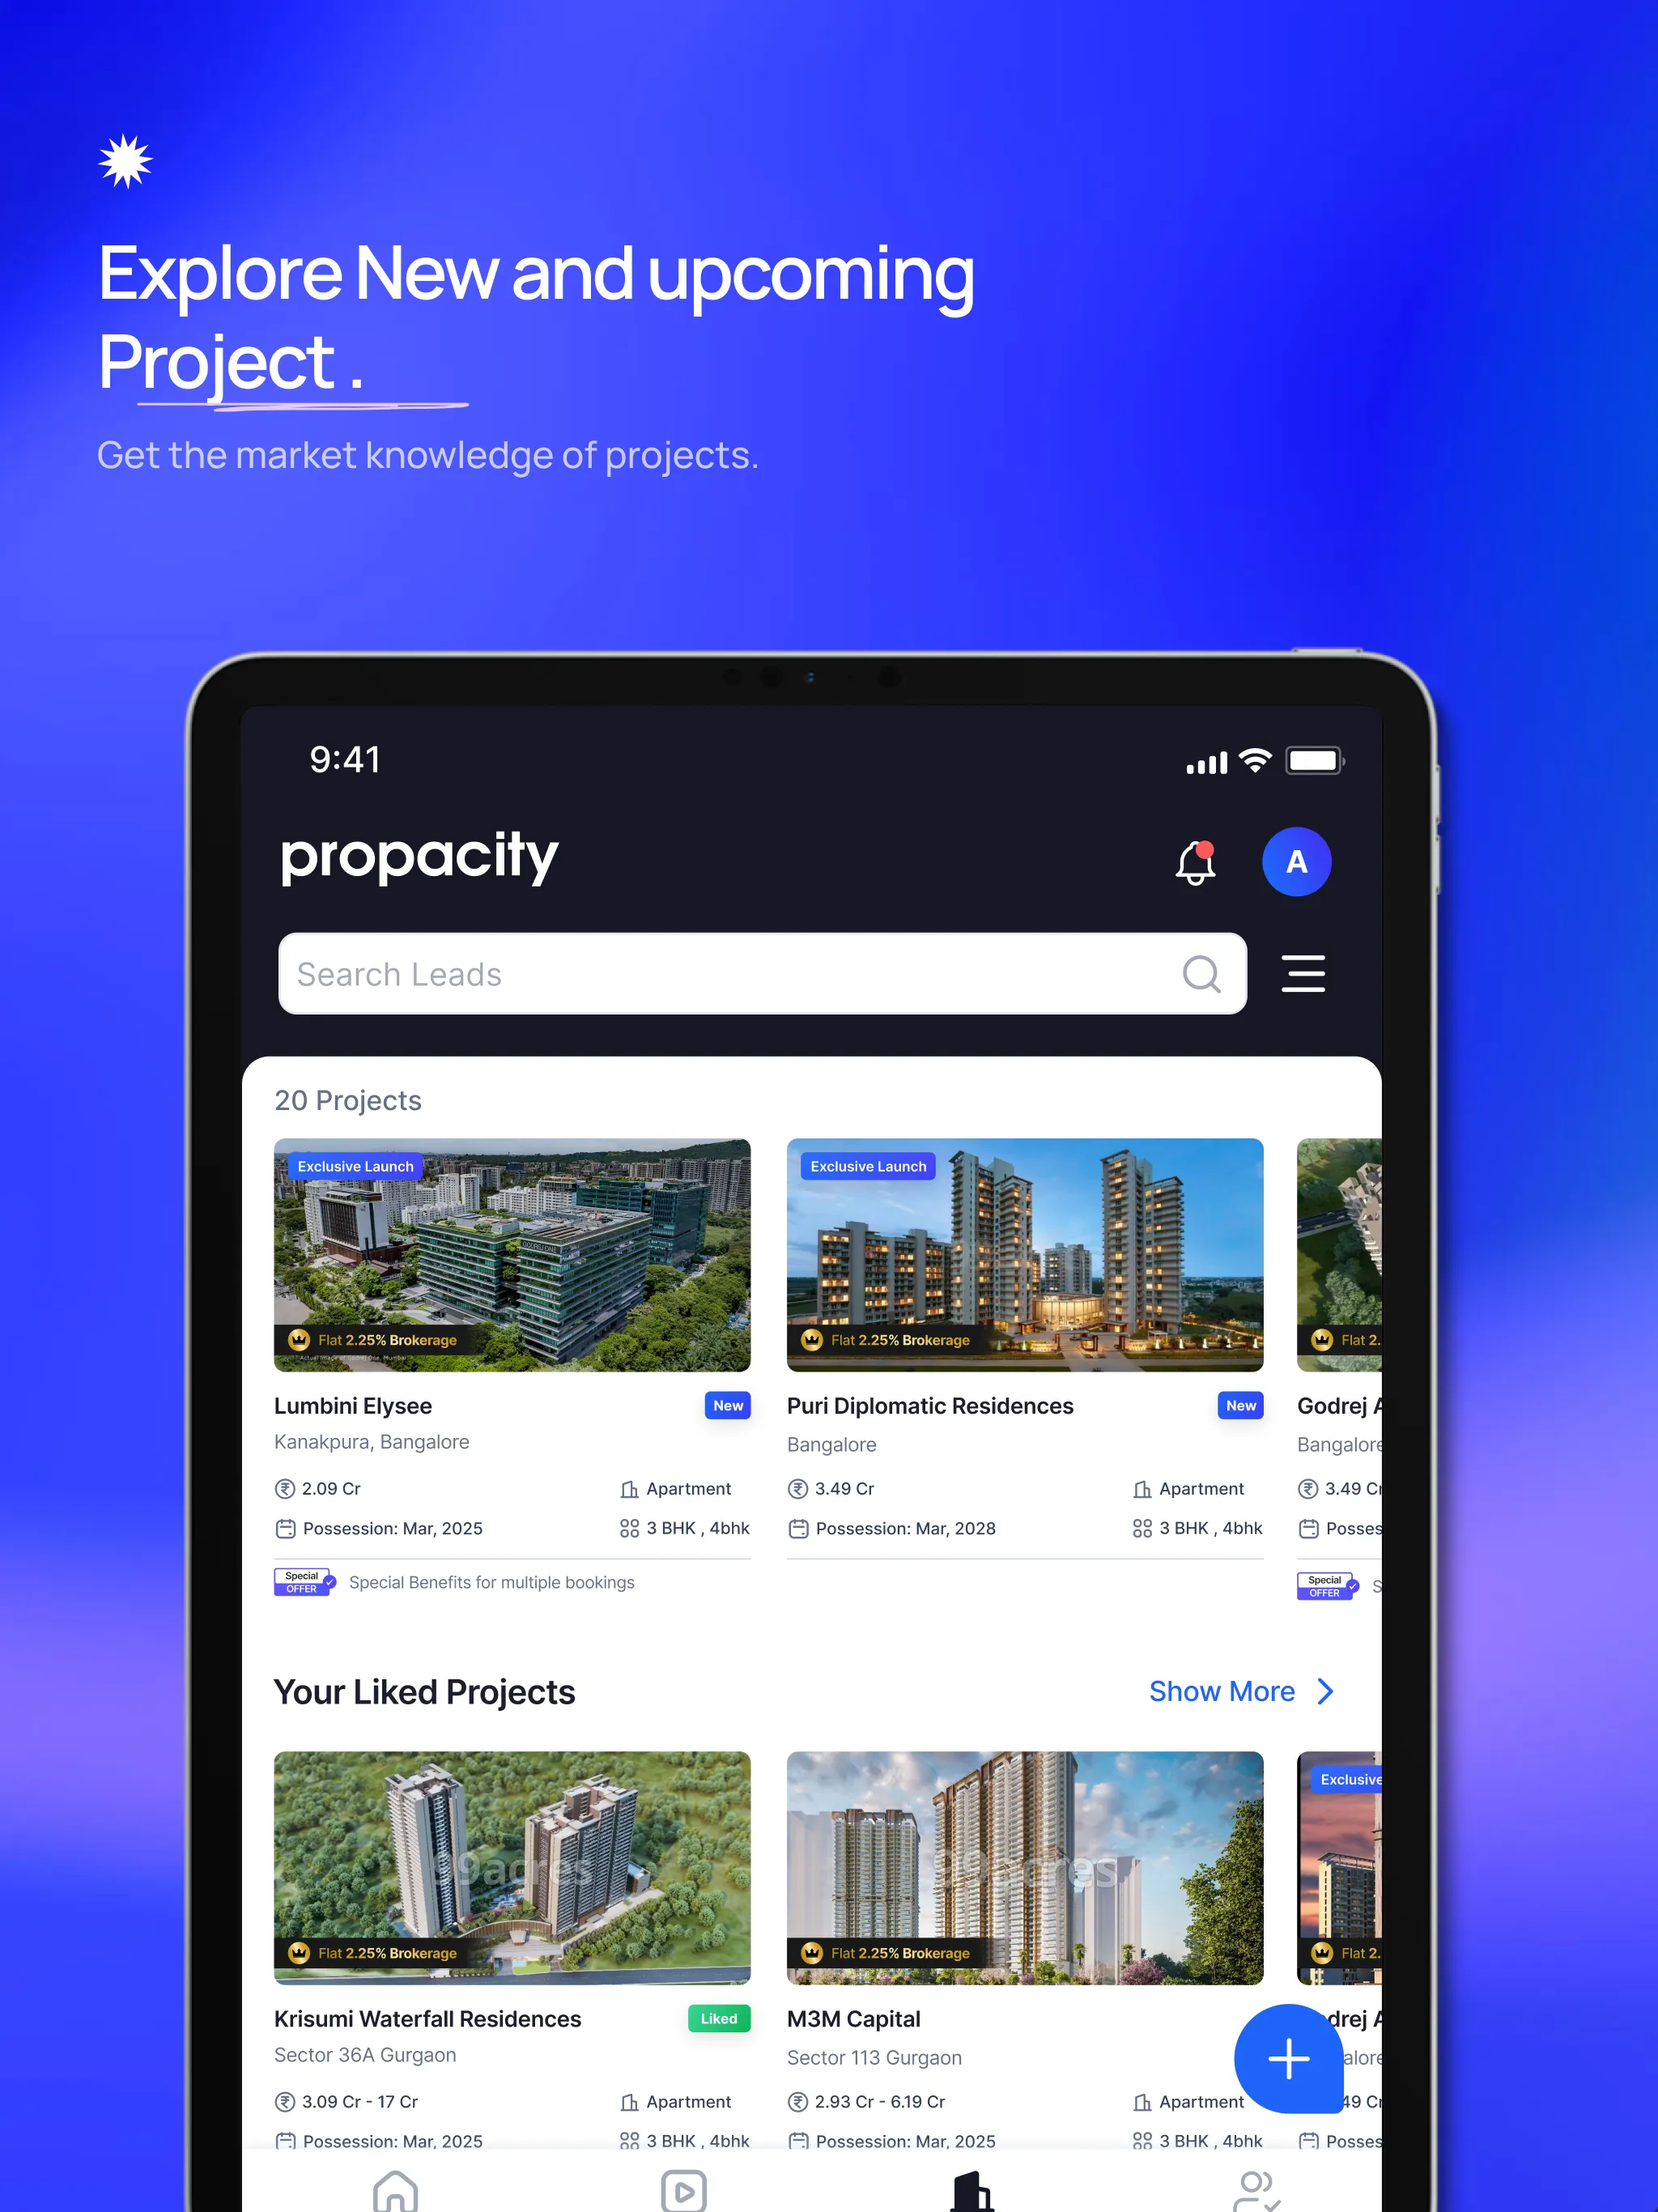This screenshot has height=2212, width=1658.
Task: Tap the notification bell icon
Action: pyautogui.click(x=1195, y=861)
